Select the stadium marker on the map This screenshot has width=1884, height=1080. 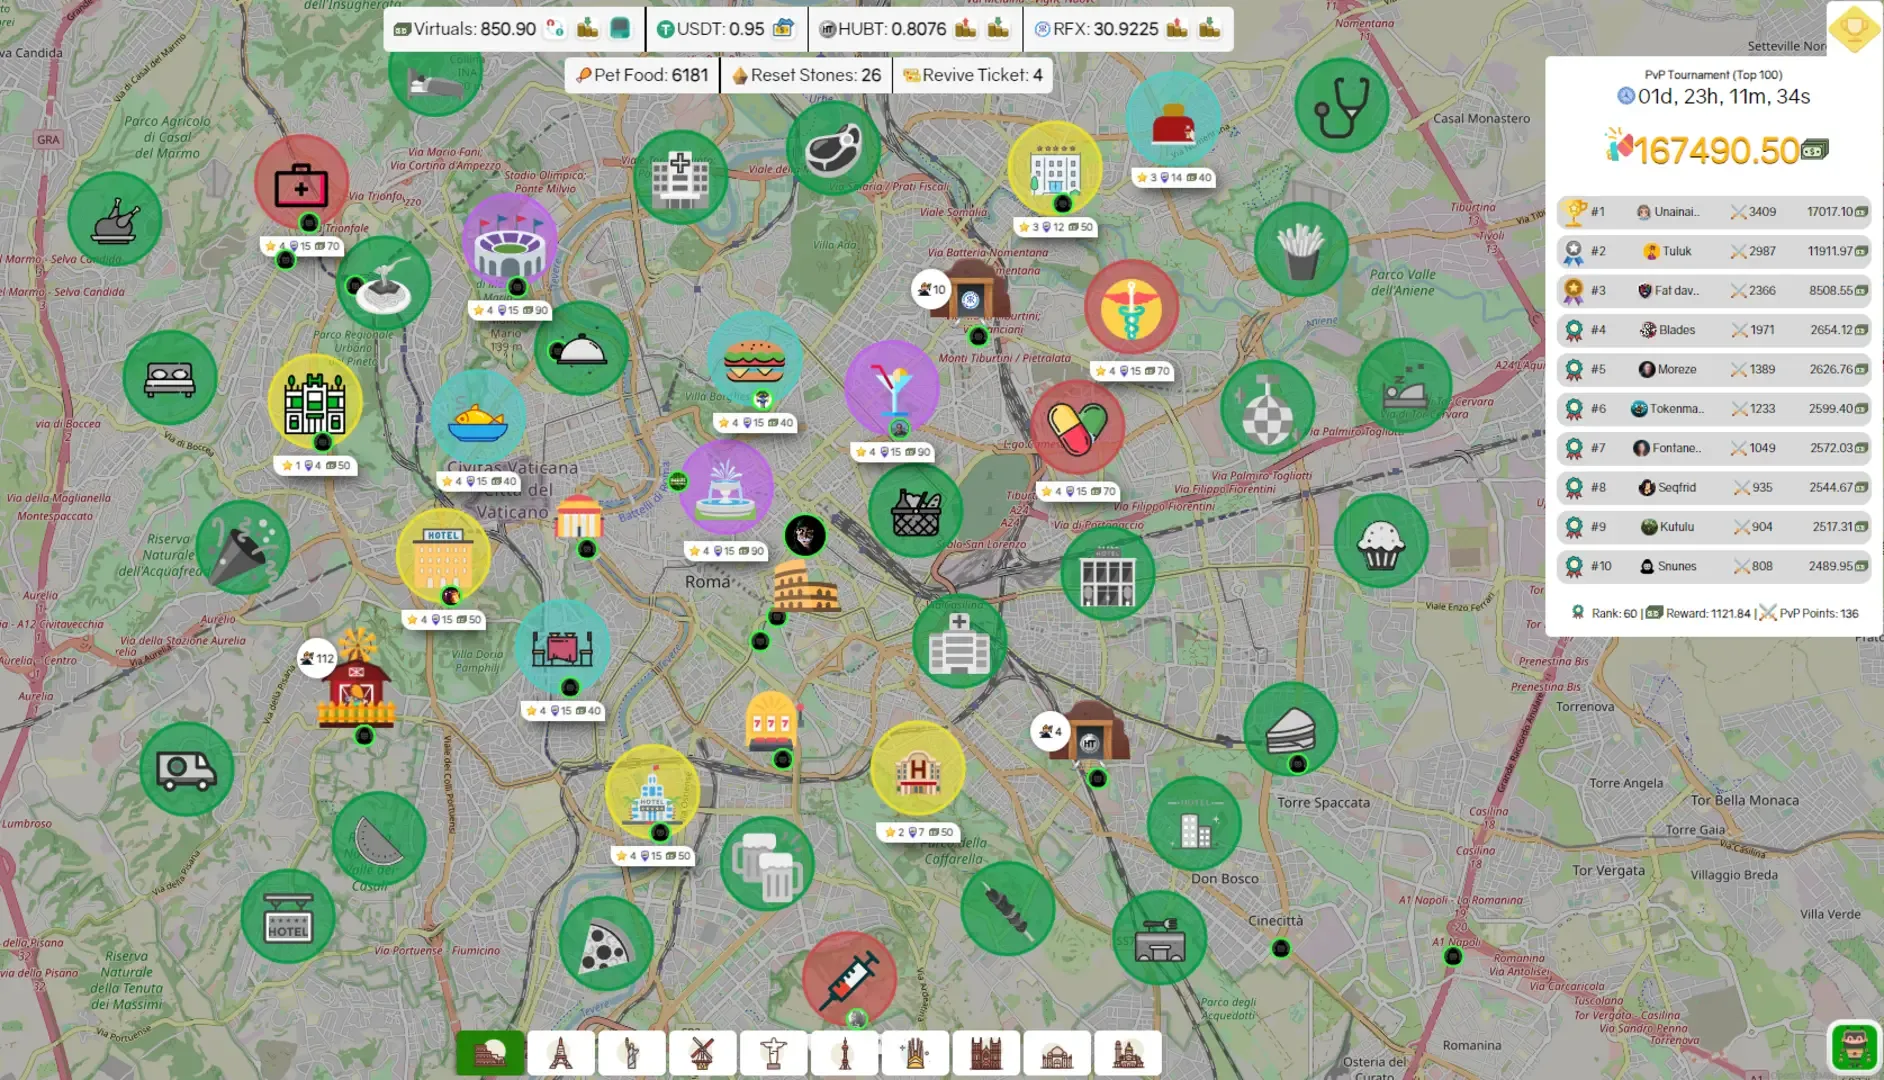coord(509,242)
